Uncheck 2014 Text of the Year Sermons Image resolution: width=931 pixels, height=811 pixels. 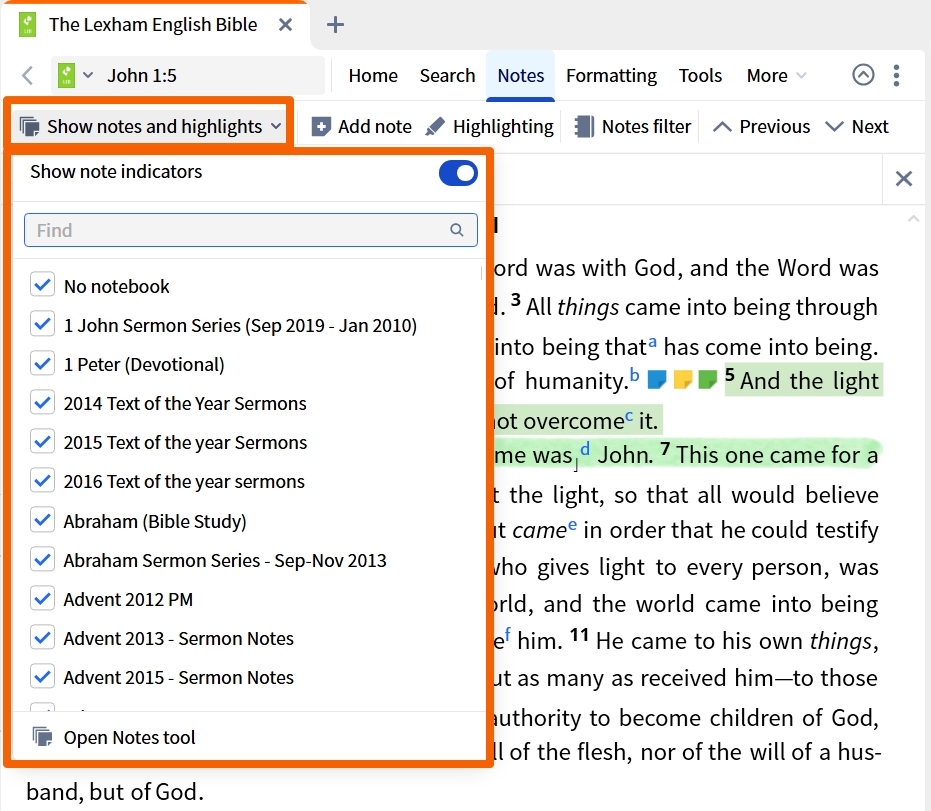point(43,403)
